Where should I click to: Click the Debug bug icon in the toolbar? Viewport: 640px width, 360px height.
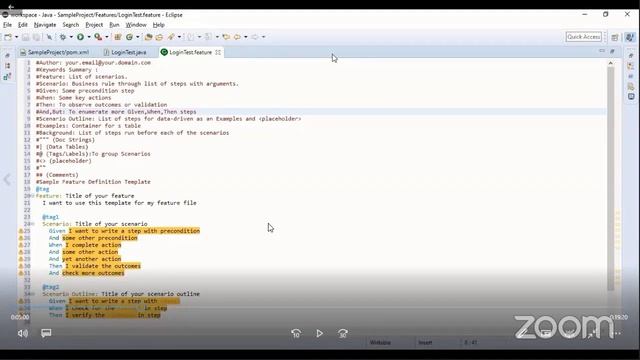point(63,37)
